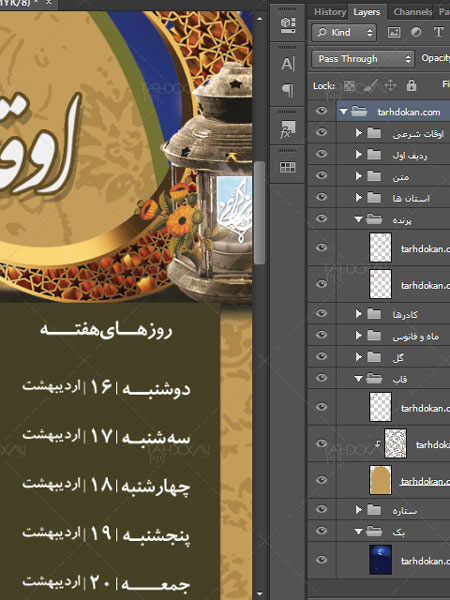
Task: Switch to the Channels tab
Action: click(x=412, y=12)
